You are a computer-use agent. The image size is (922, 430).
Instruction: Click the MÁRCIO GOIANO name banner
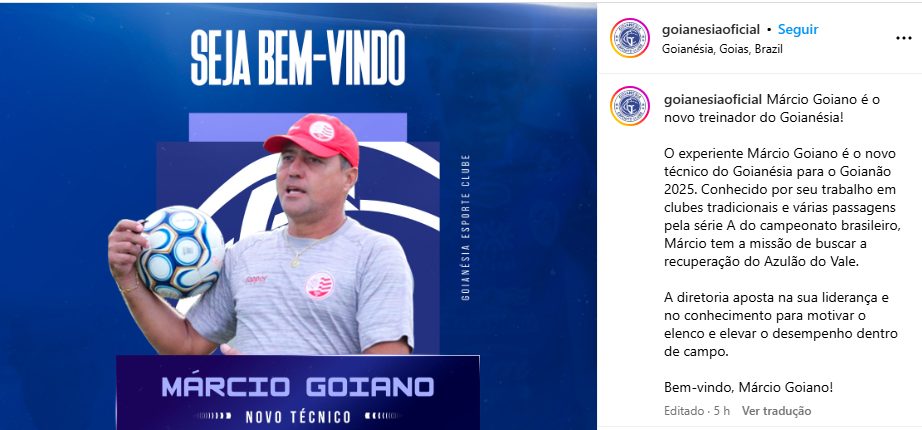pyautogui.click(x=298, y=387)
